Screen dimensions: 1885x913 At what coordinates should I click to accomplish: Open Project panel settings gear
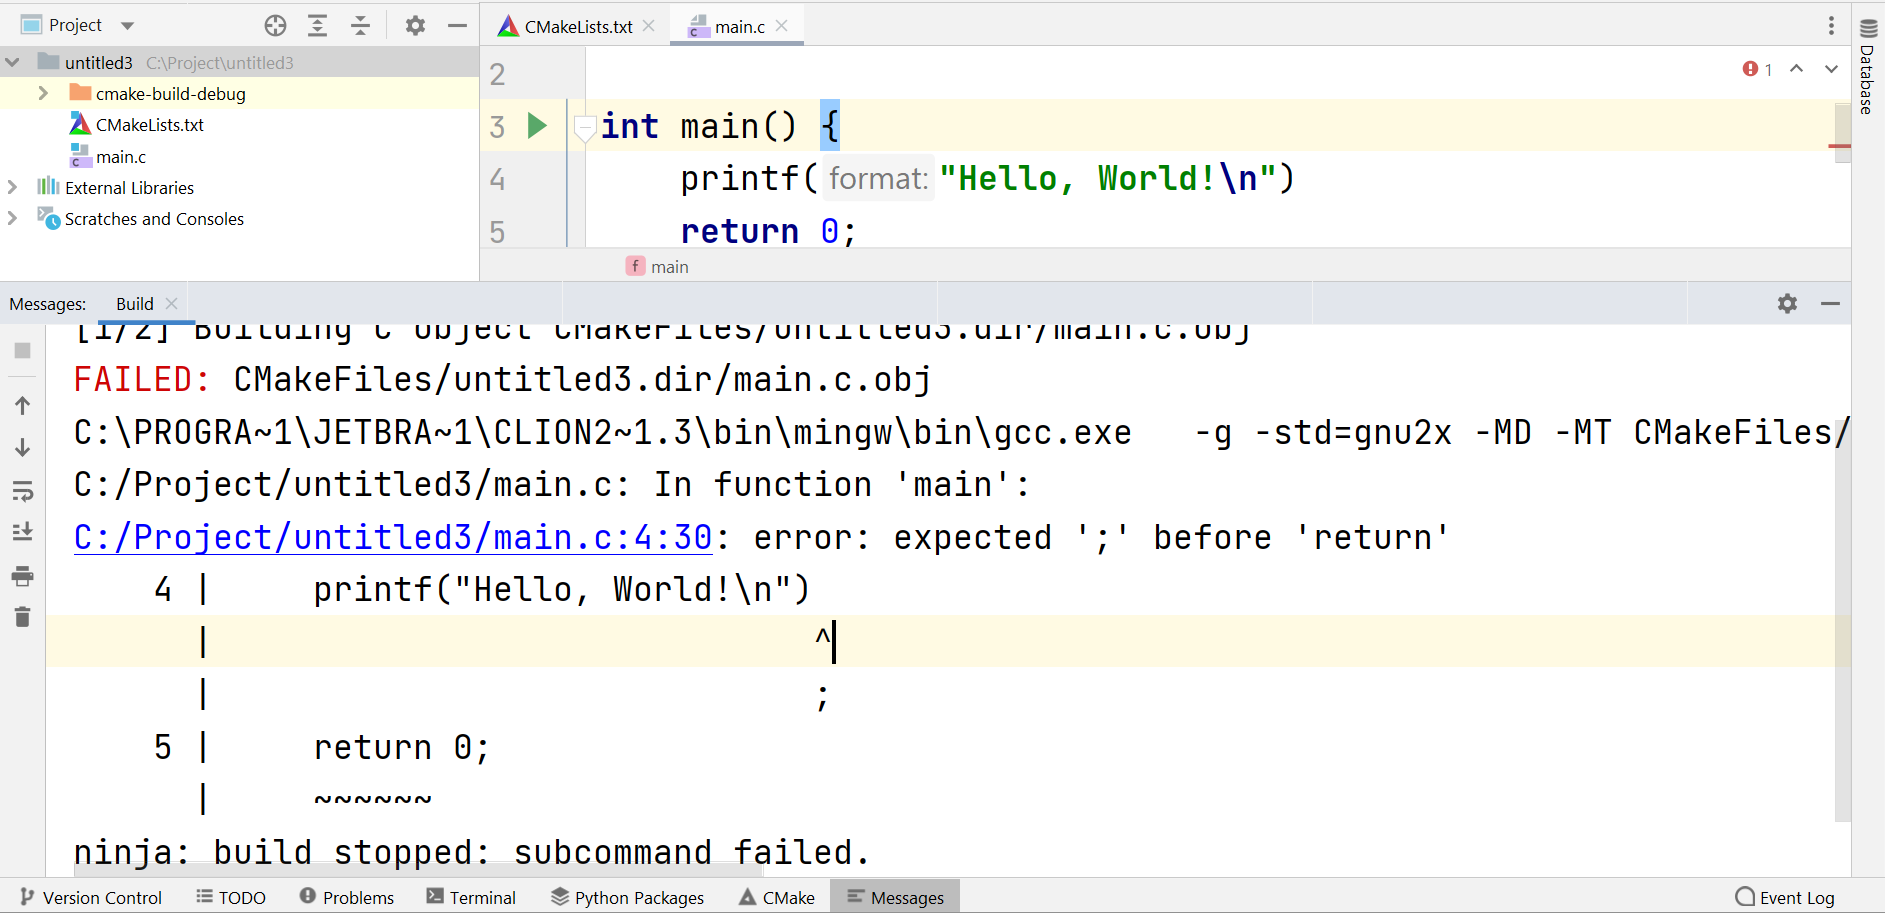tap(415, 26)
